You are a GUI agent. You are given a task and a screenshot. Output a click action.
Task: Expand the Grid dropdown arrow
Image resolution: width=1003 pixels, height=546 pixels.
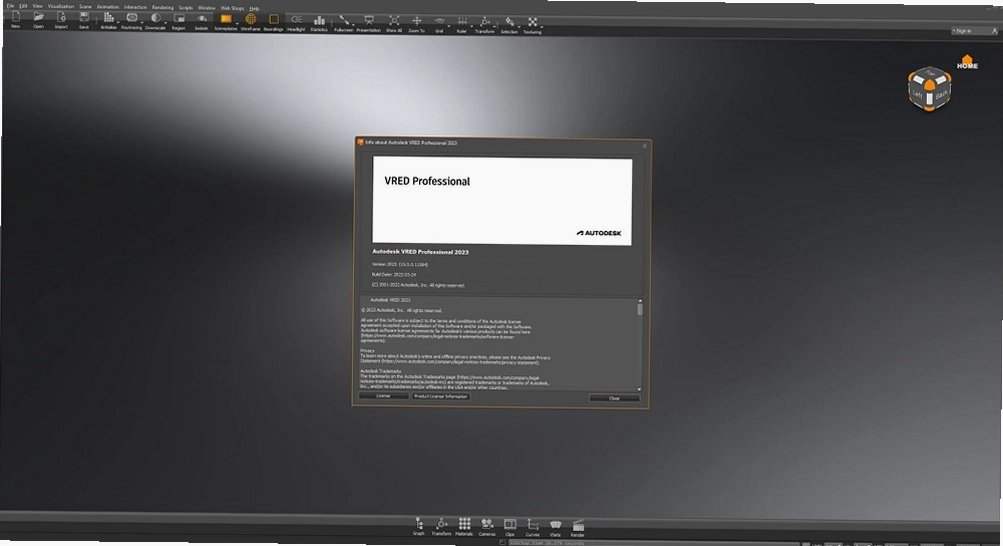(448, 27)
